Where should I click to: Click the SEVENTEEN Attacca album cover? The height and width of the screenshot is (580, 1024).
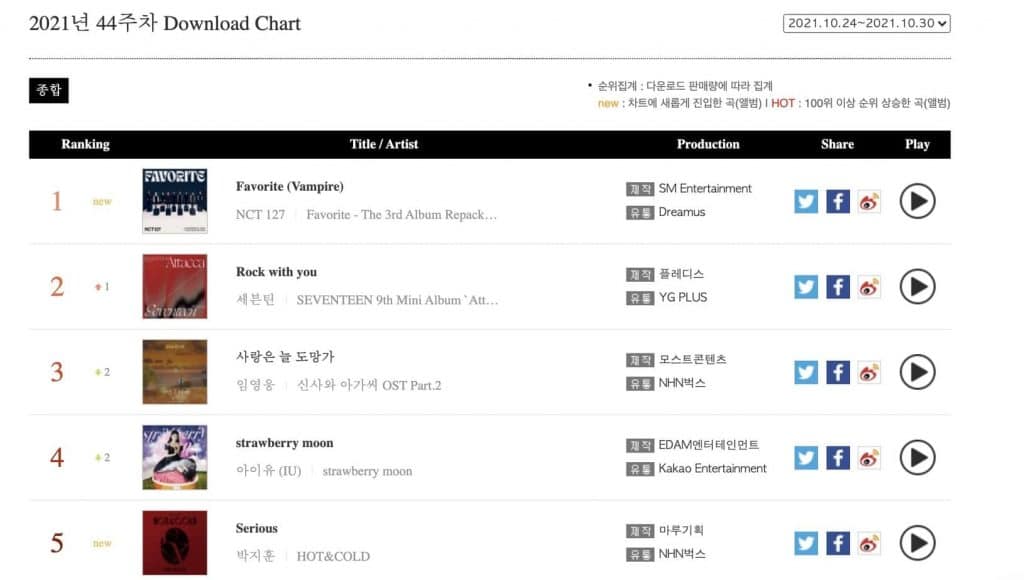(x=175, y=287)
